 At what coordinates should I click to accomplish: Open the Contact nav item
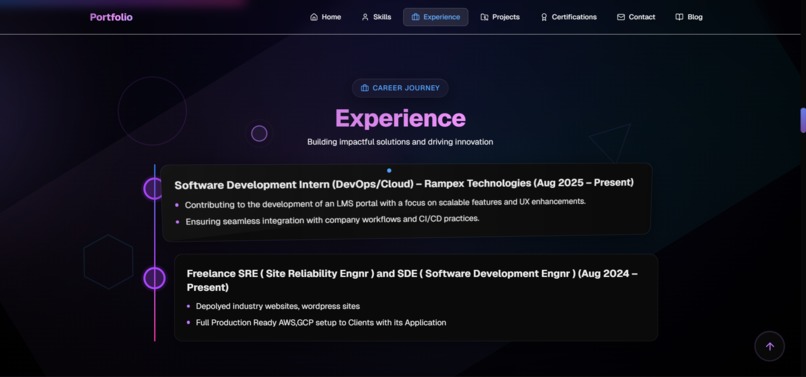pos(636,17)
